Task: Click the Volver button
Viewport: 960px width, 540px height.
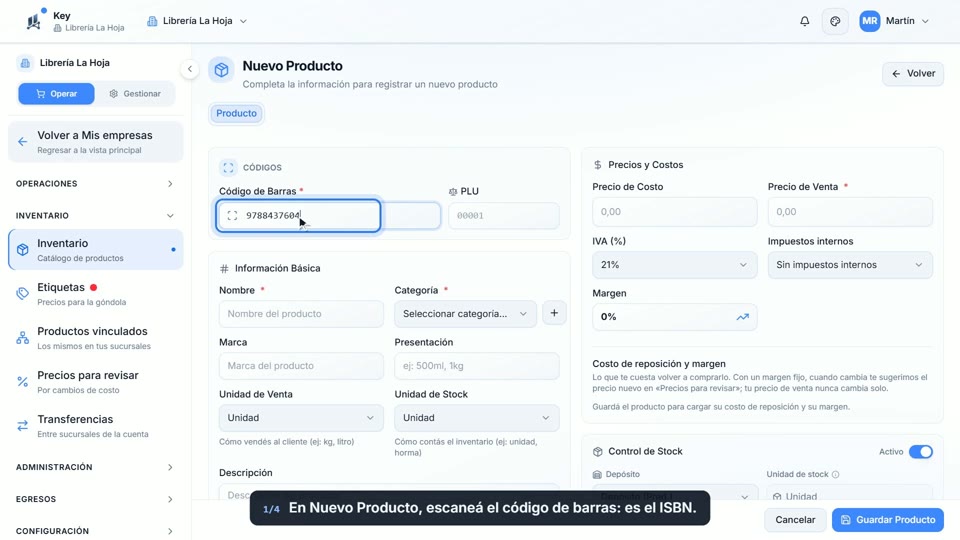Action: pyautogui.click(x=913, y=73)
